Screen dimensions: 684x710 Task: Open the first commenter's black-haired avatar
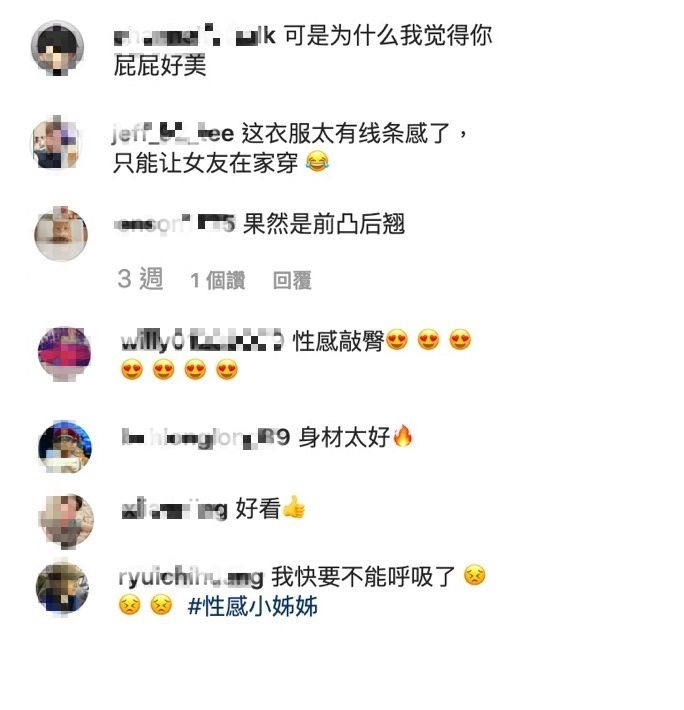tap(57, 48)
